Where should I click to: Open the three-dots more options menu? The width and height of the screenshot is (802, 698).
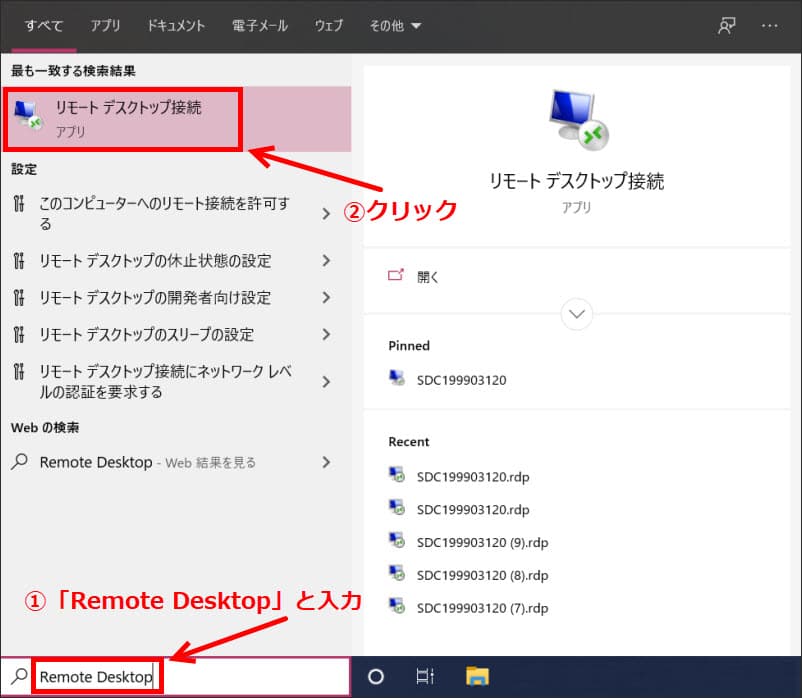(769, 26)
